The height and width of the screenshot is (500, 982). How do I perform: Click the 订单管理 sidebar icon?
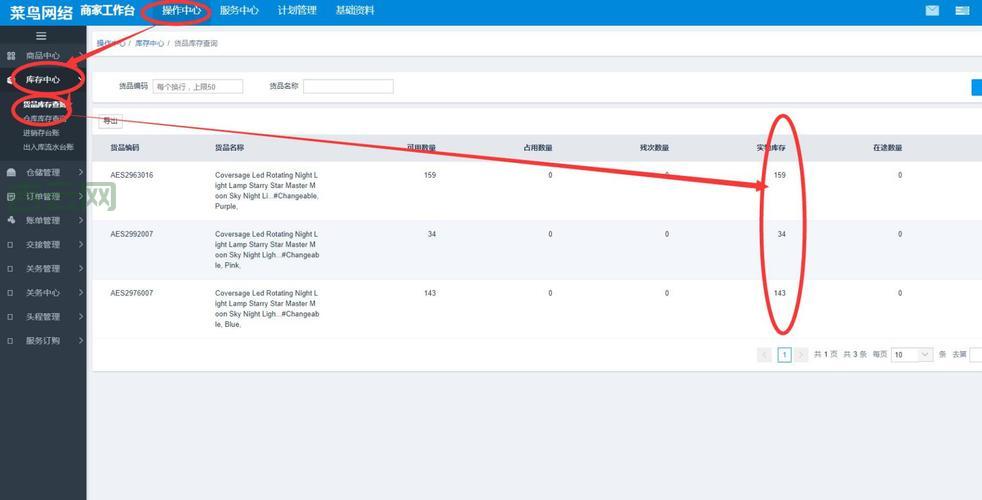tap(11, 197)
